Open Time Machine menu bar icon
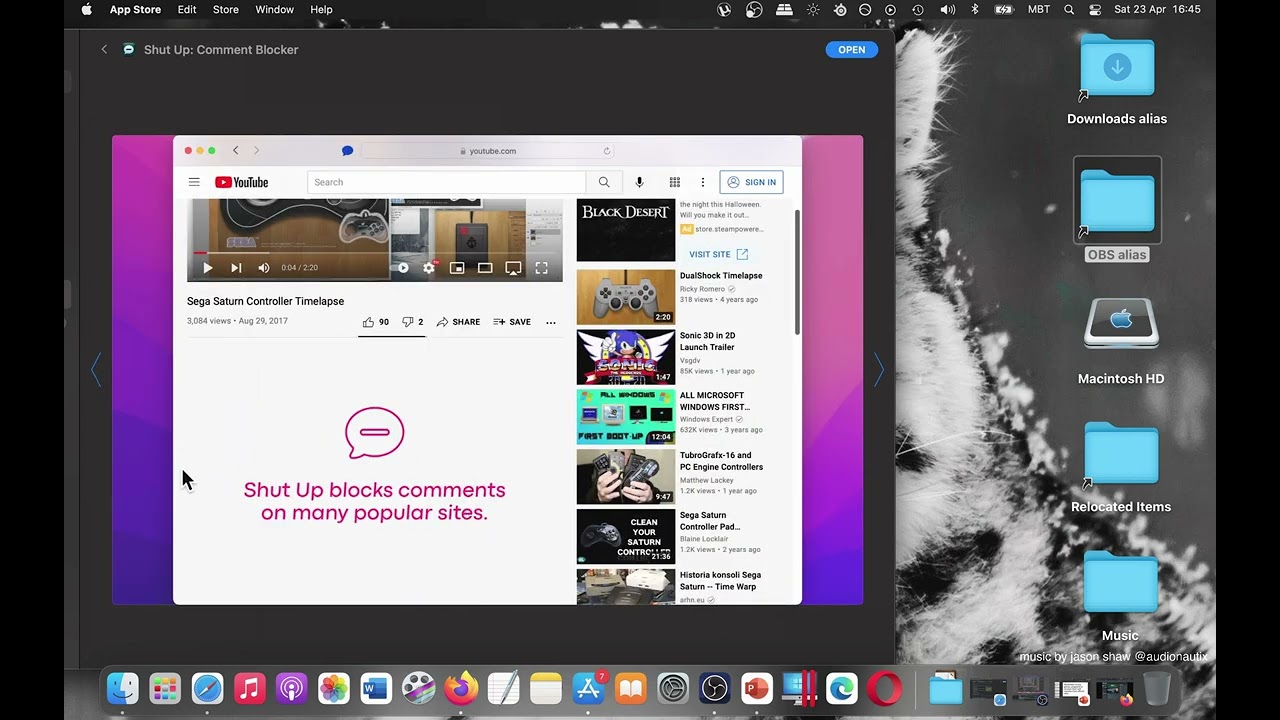 [918, 10]
